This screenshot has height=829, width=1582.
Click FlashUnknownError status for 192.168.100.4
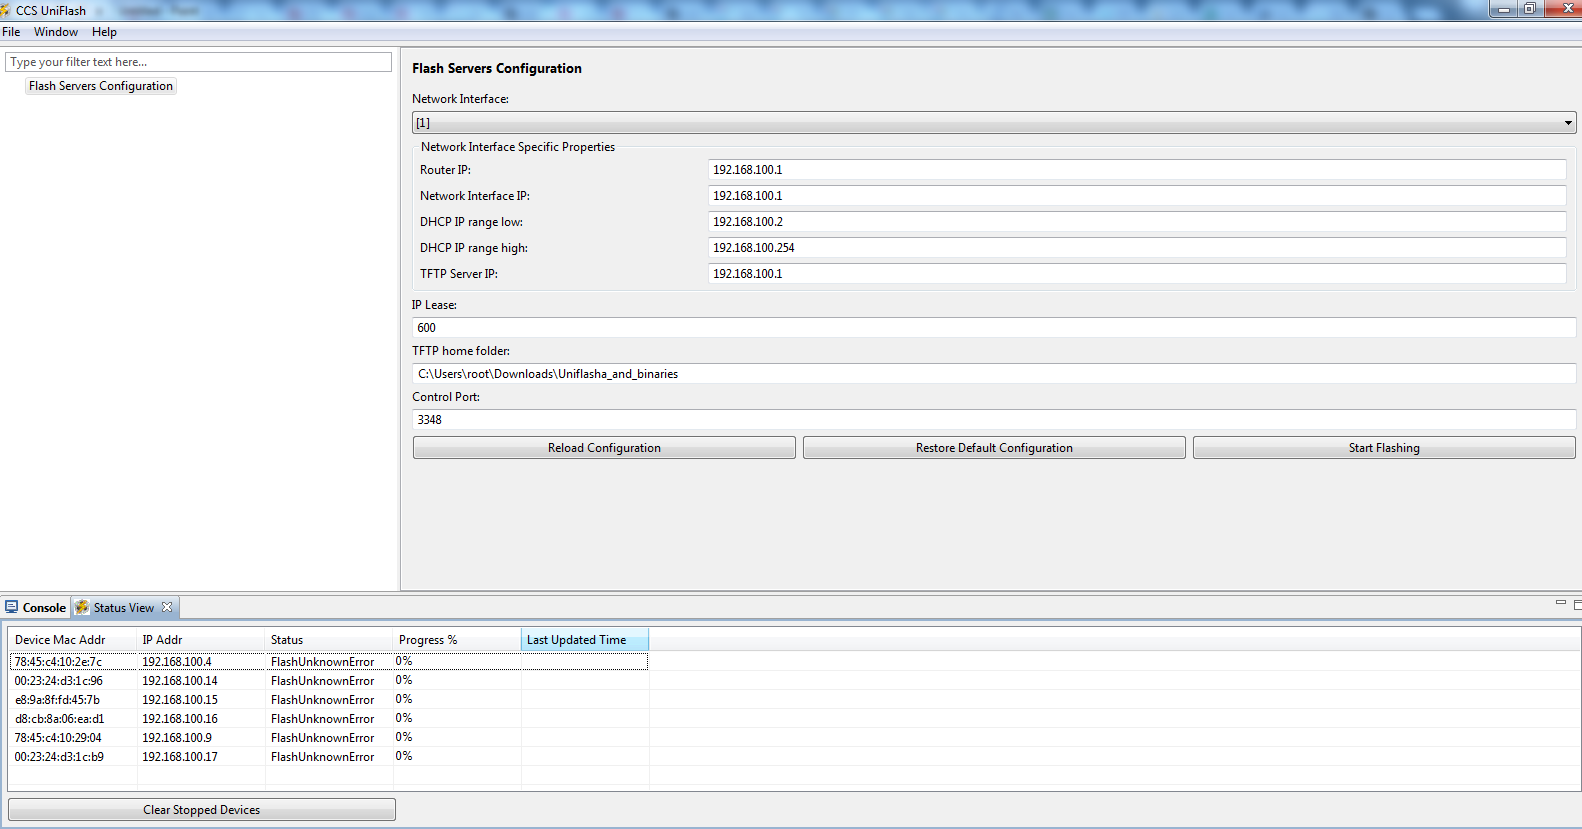tap(322, 662)
